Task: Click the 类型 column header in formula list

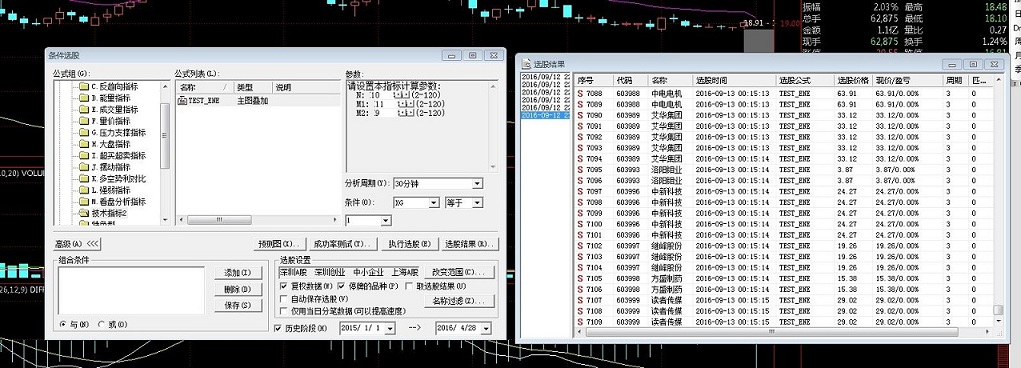Action: tap(253, 87)
